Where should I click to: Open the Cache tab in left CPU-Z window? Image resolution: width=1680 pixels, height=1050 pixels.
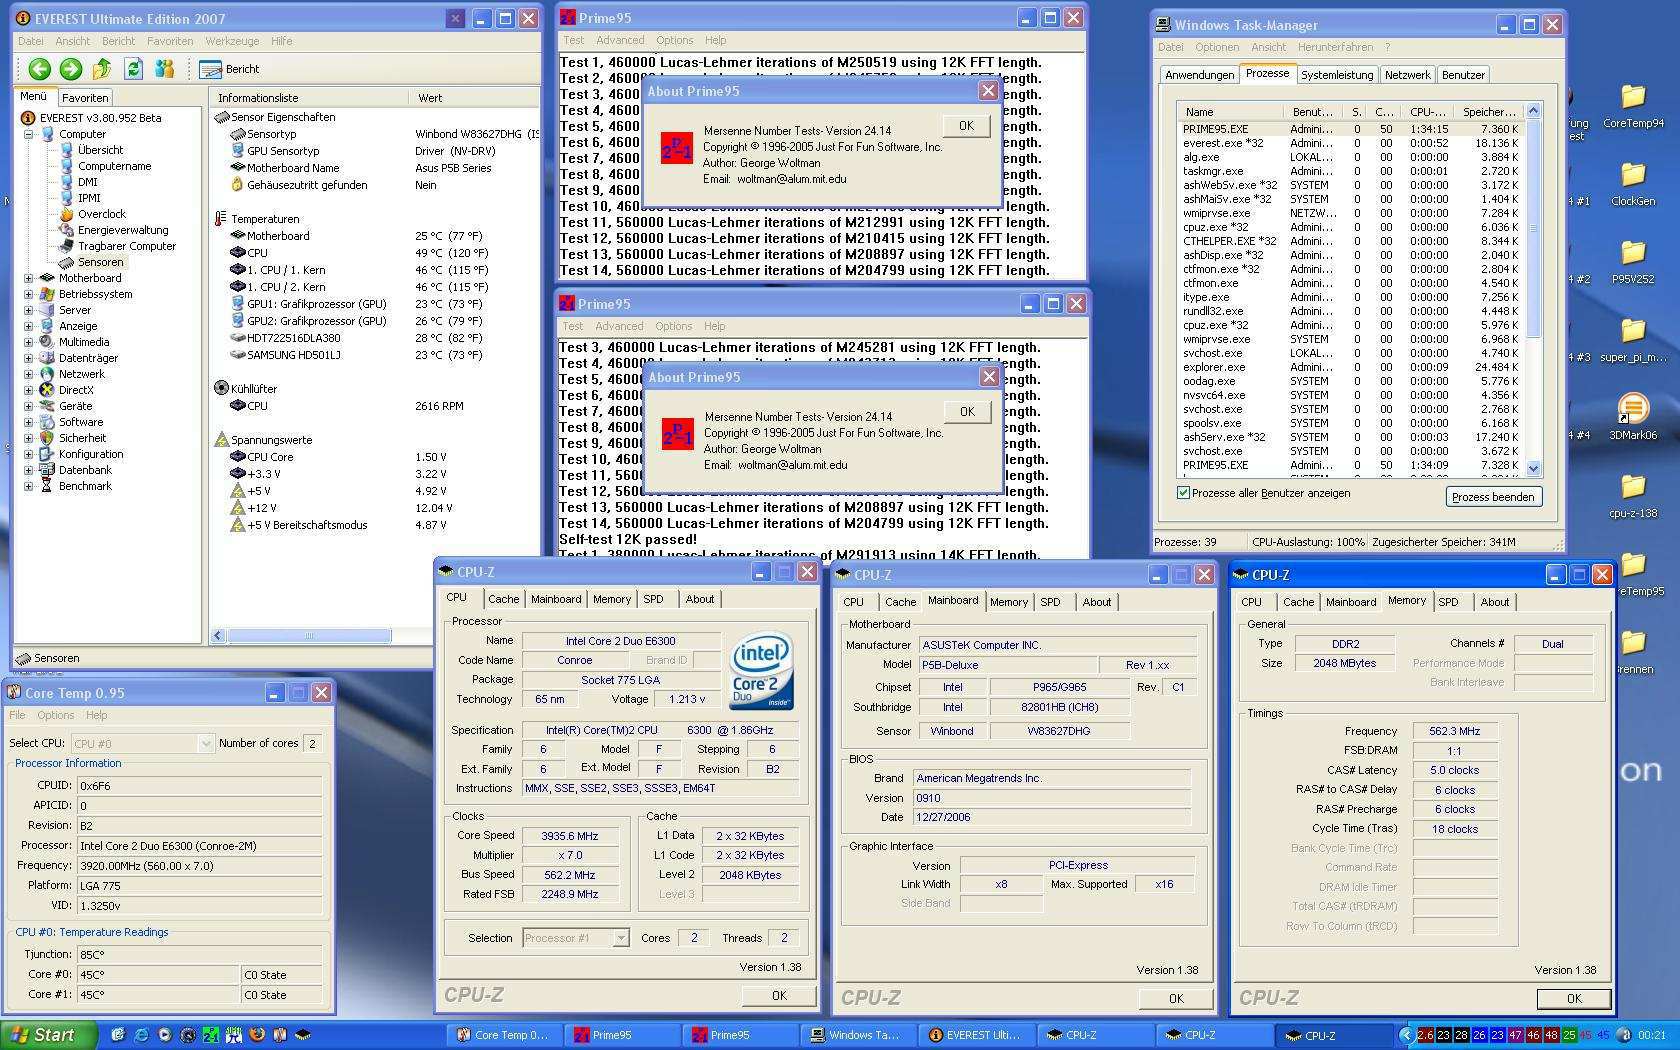coord(503,599)
